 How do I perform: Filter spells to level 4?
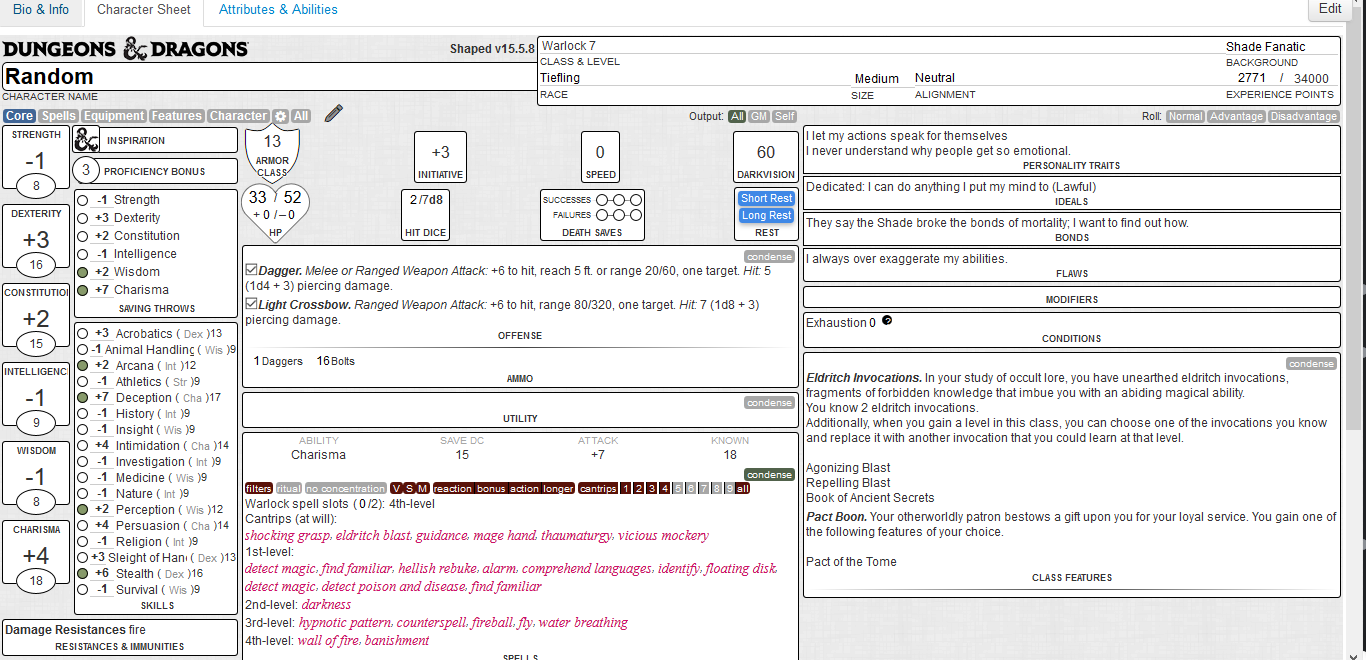tap(664, 489)
